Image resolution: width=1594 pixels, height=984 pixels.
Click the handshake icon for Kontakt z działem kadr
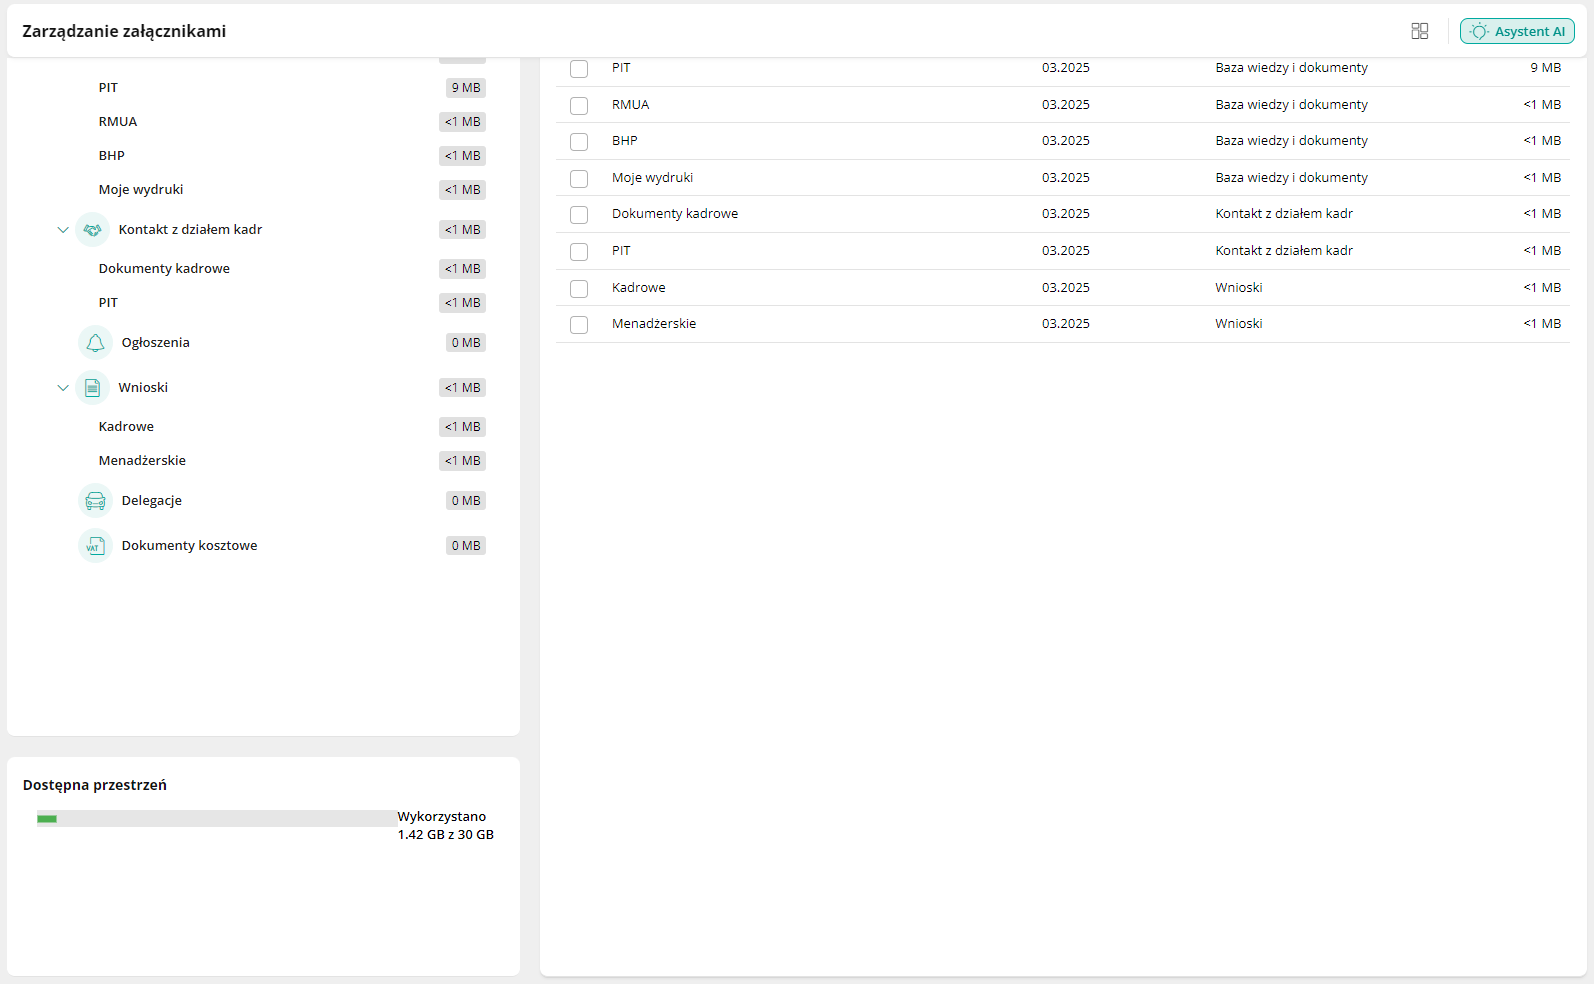click(93, 230)
